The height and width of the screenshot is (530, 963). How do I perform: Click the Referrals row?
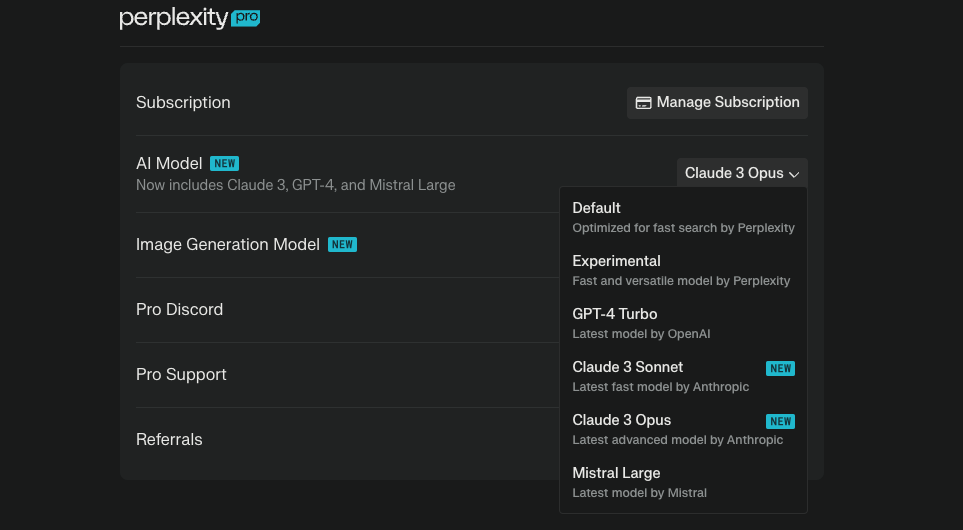pos(169,440)
